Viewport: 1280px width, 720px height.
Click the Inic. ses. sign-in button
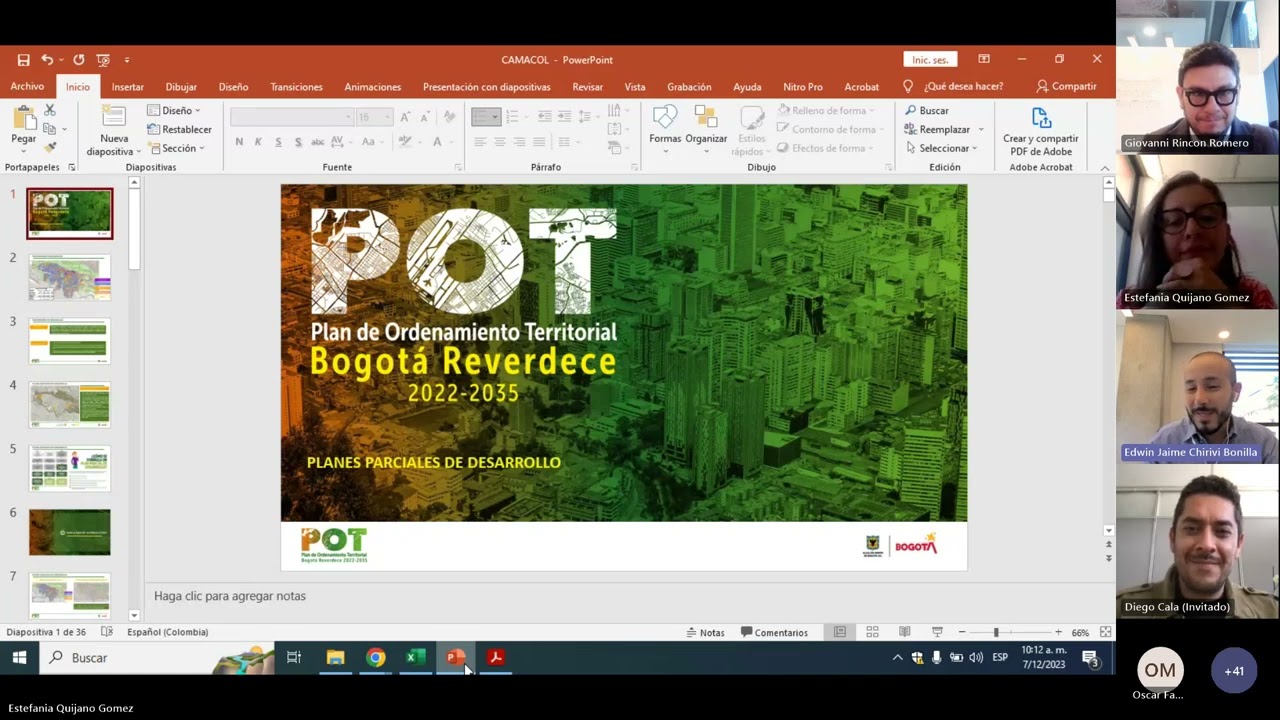(930, 60)
